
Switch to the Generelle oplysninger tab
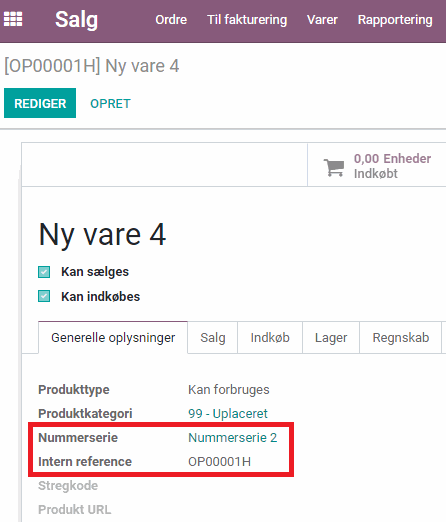(x=113, y=337)
